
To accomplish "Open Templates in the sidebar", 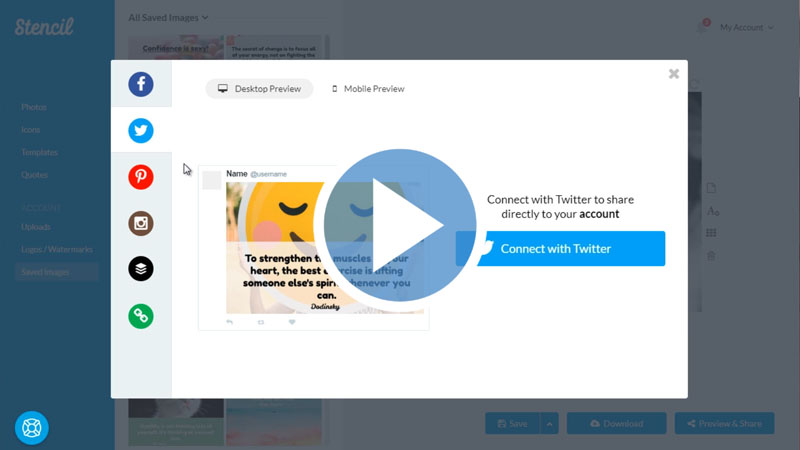I will point(40,152).
